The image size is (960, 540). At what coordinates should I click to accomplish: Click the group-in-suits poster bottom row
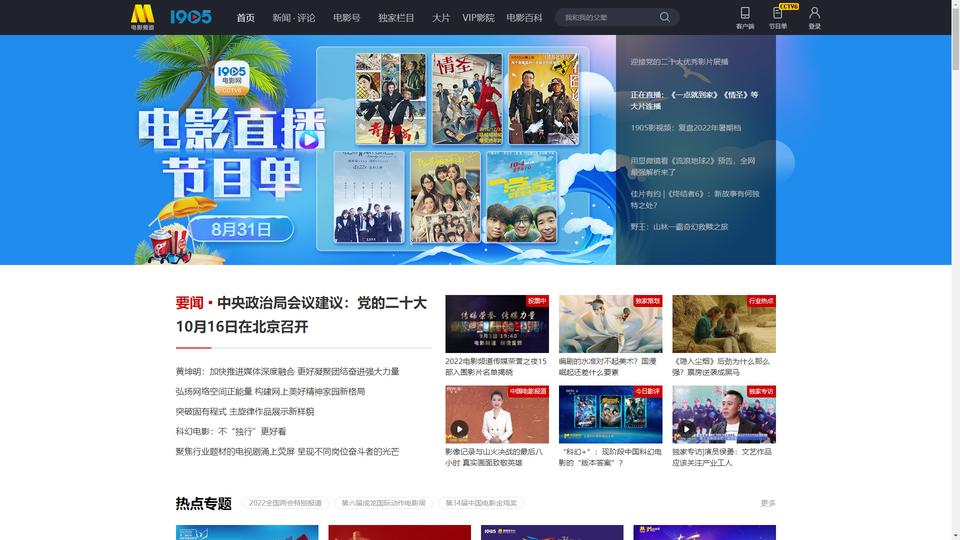[369, 197]
